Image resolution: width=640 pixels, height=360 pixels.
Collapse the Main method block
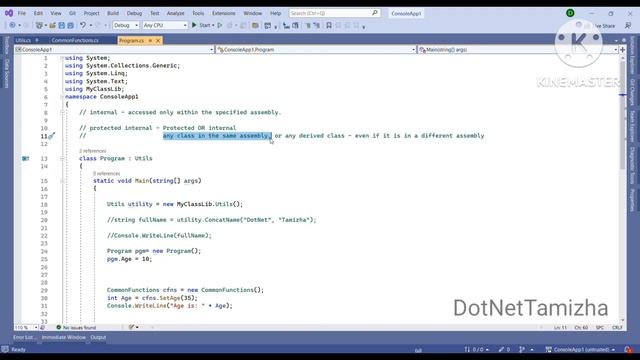[62, 181]
